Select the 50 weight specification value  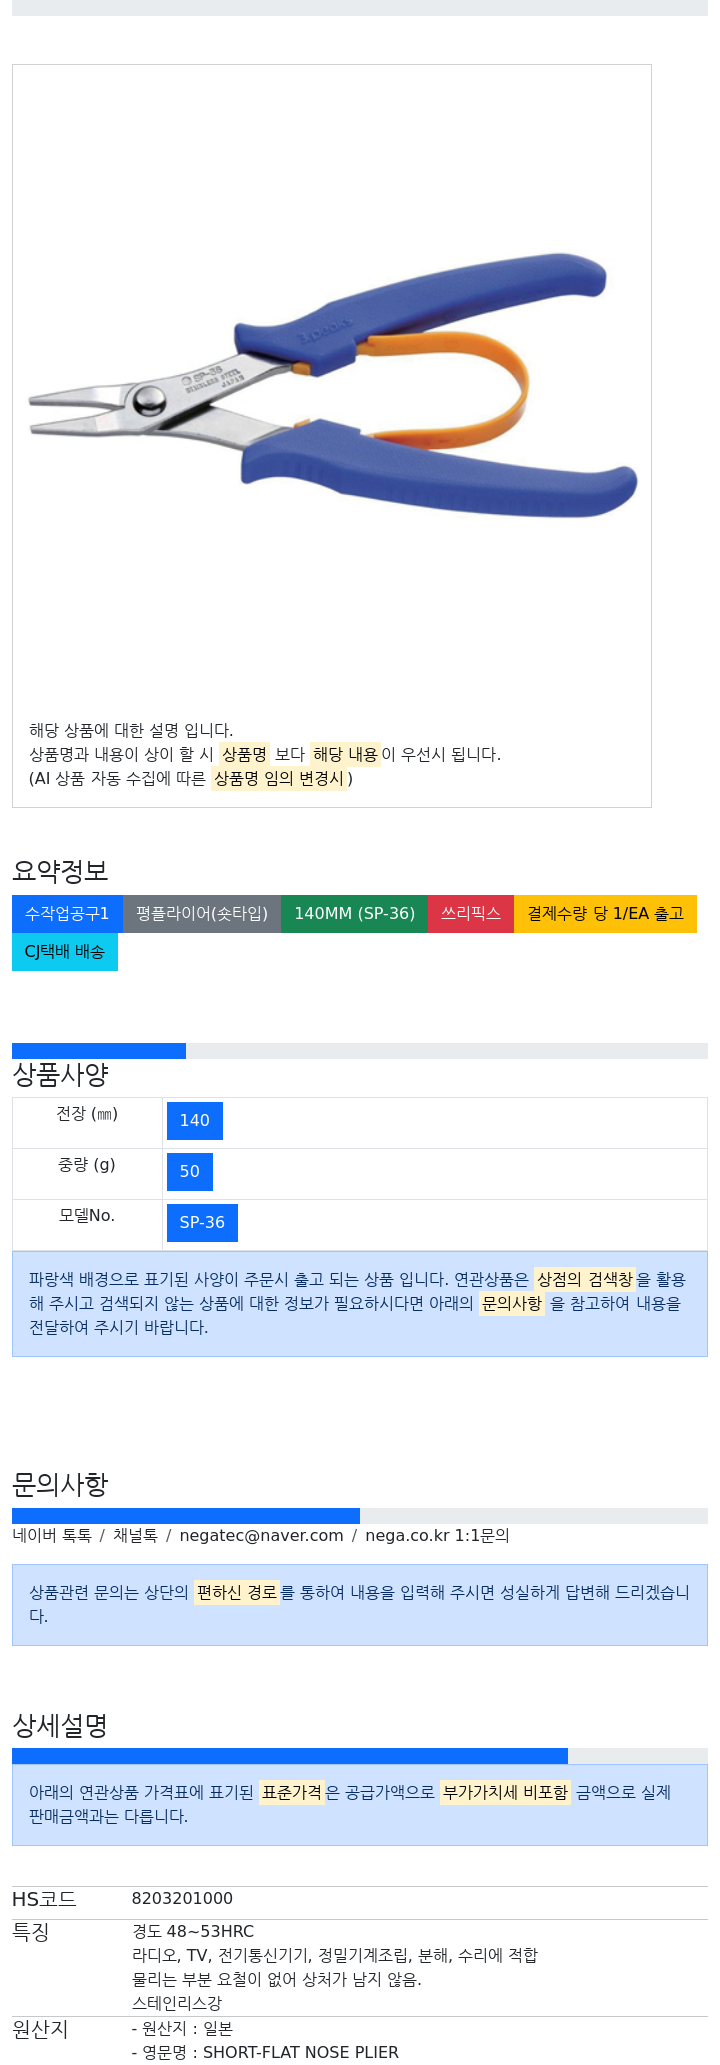click(190, 1172)
